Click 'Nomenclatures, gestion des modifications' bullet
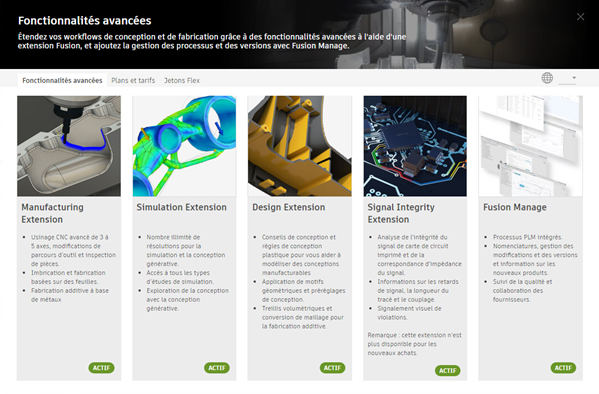 535,259
